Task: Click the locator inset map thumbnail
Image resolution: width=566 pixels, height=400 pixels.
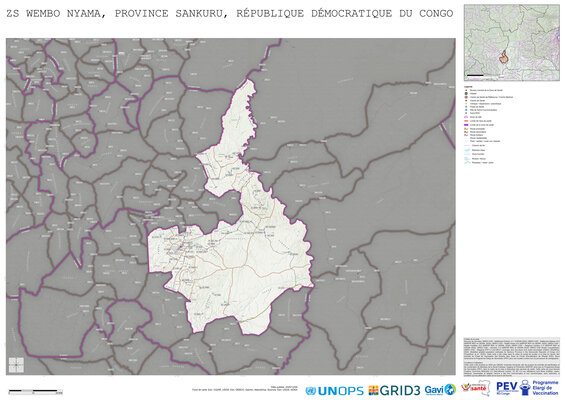Action: coord(512,43)
